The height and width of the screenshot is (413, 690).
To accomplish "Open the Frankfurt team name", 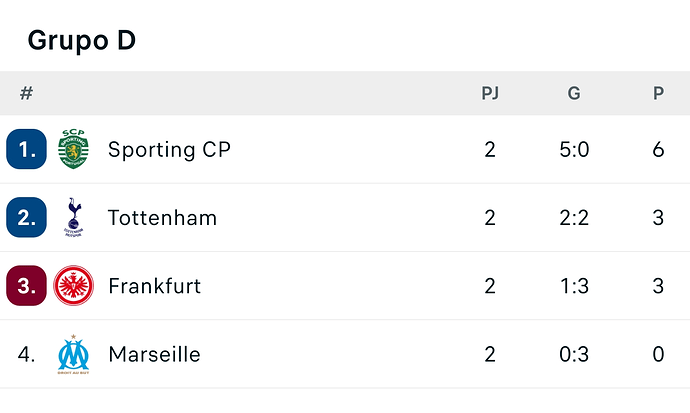I will (x=154, y=286).
